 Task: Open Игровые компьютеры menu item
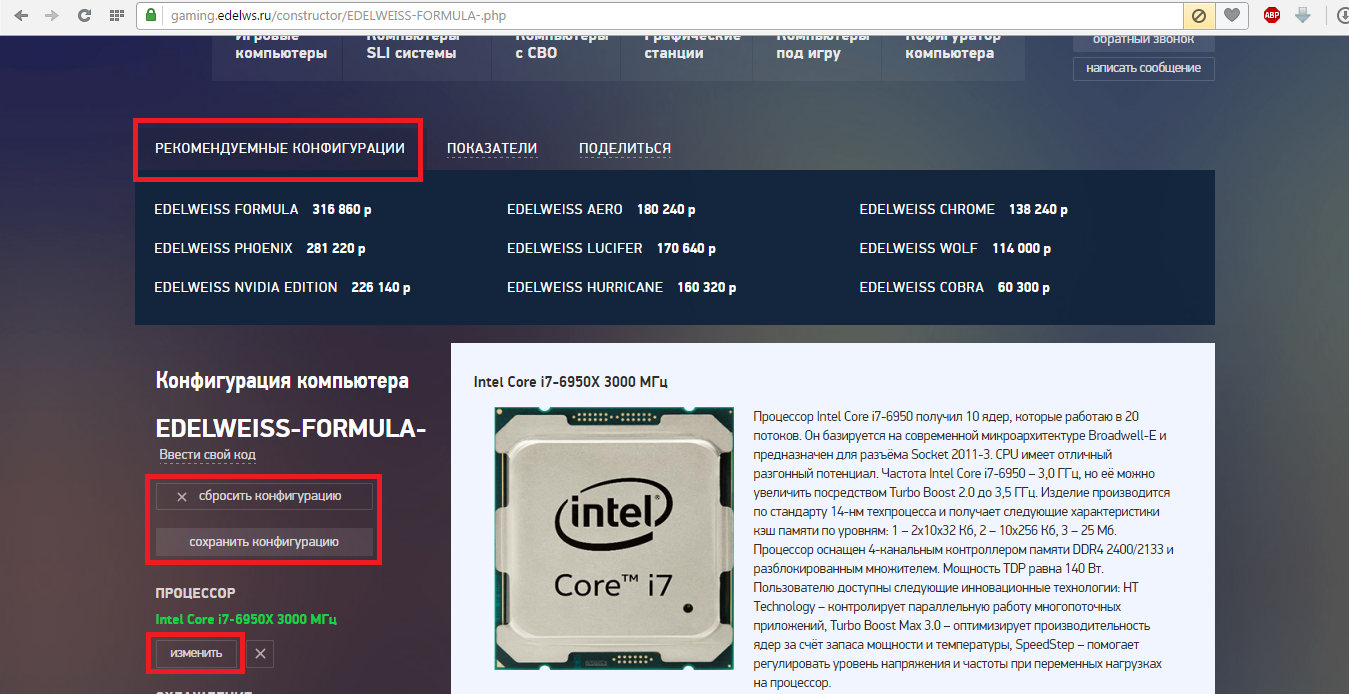coord(281,46)
